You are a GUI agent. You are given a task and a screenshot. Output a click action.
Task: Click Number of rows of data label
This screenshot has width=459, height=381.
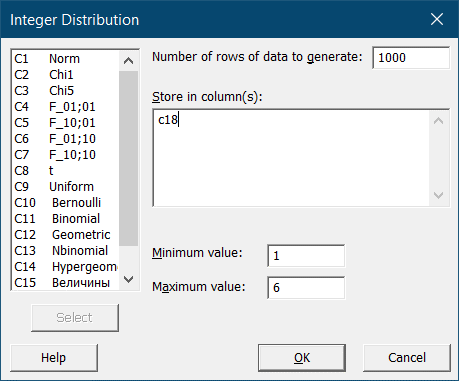click(x=257, y=57)
